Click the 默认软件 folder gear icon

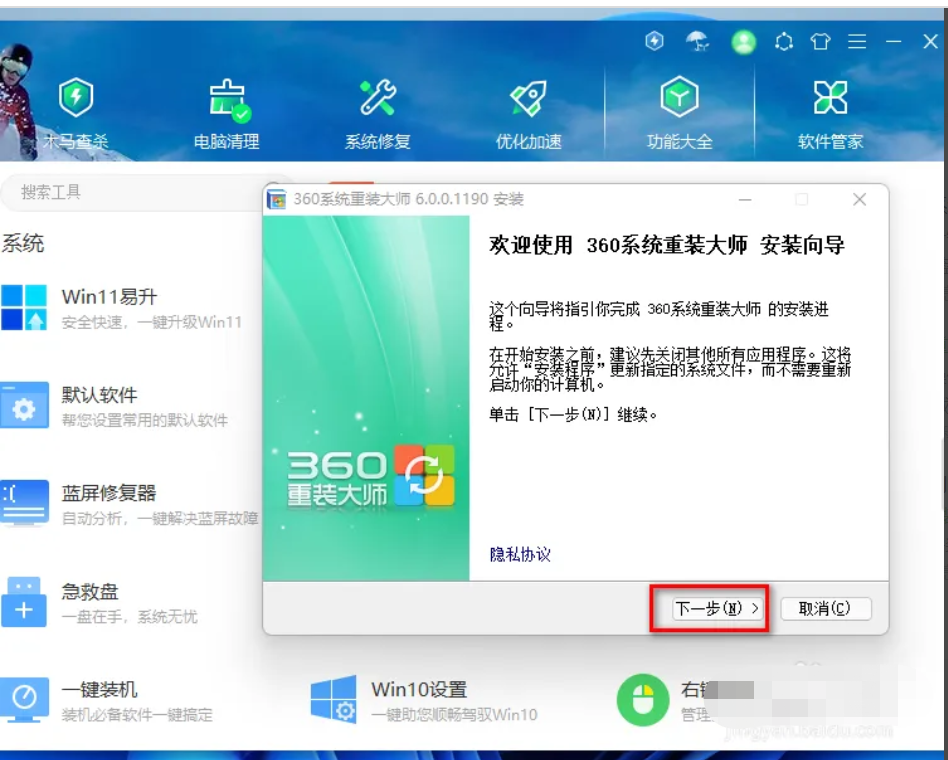pyautogui.click(x=24, y=406)
